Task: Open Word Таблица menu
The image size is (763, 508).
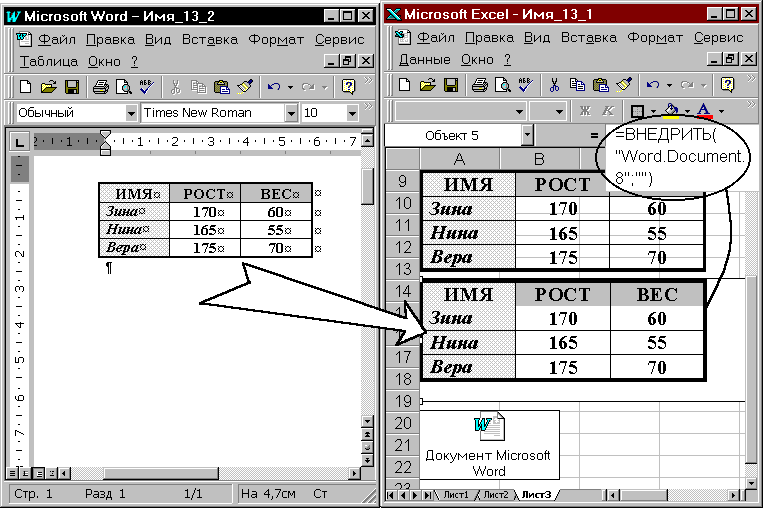Action: tap(49, 62)
